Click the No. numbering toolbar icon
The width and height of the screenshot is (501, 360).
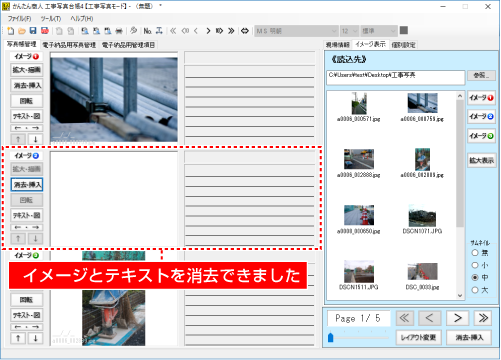click(x=147, y=31)
